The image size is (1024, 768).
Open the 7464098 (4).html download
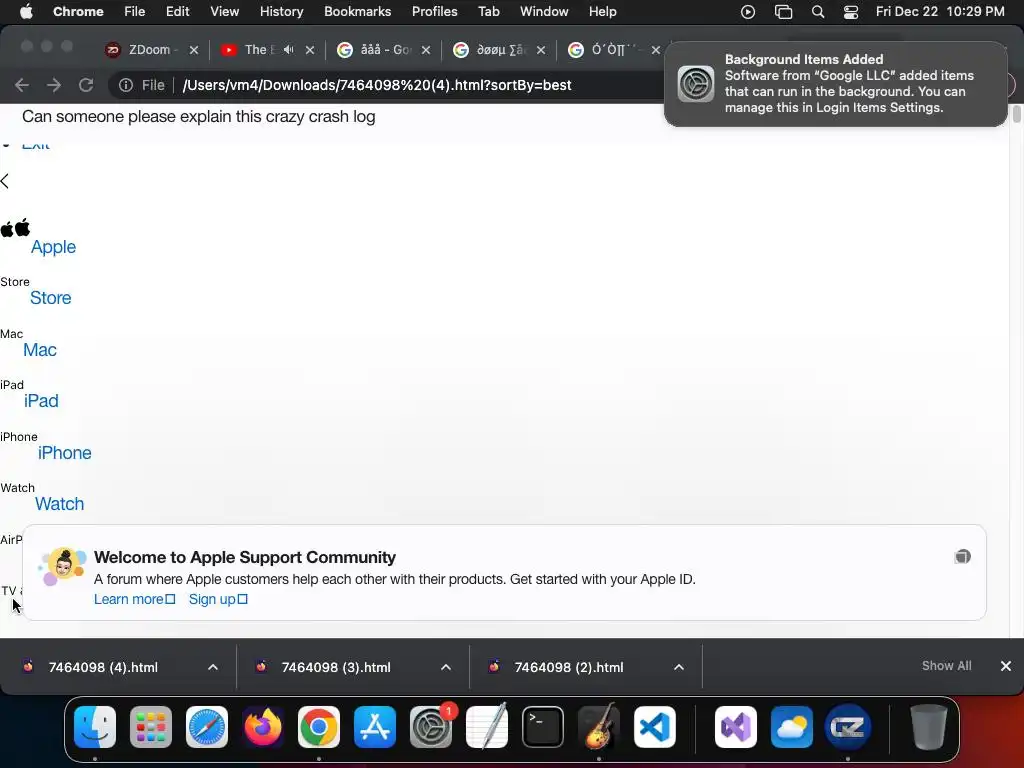(103, 667)
